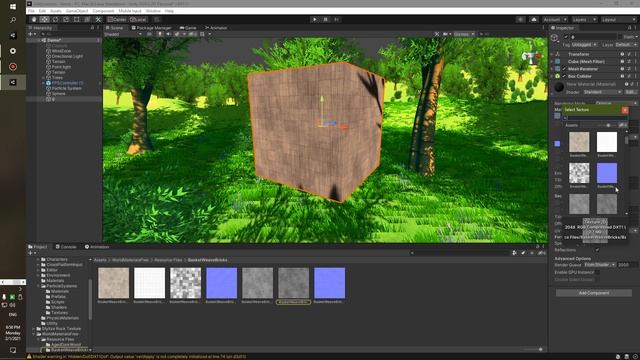640x360 pixels.
Task: Click the Project panel add plus button
Action: [31, 253]
